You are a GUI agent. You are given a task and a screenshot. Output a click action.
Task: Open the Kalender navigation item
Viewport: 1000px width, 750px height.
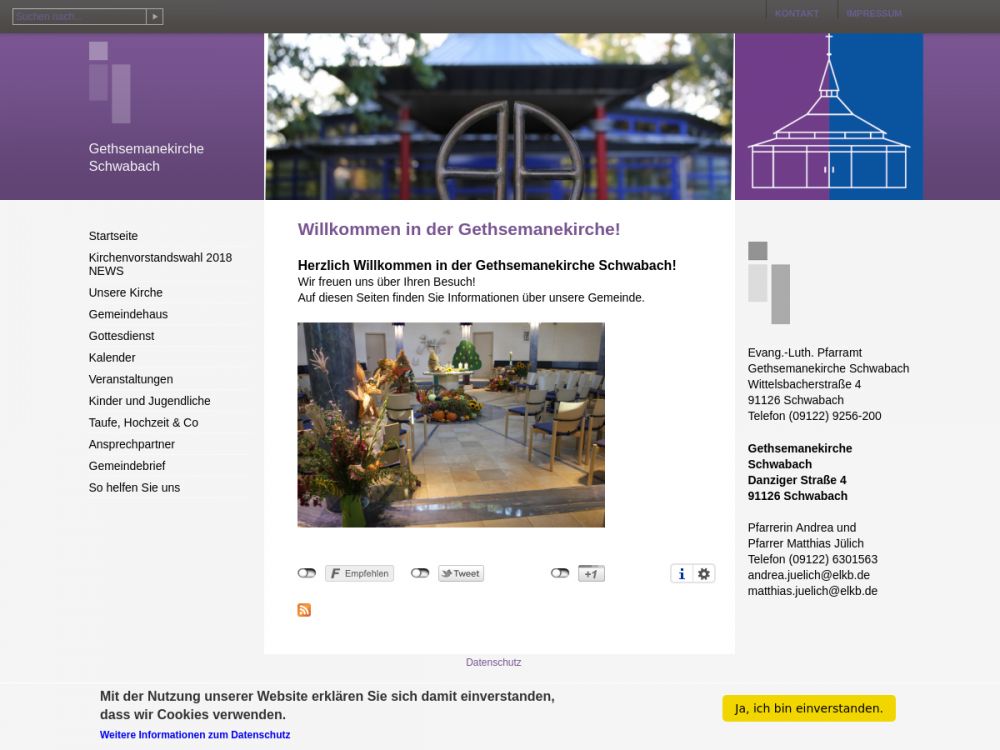(x=112, y=358)
